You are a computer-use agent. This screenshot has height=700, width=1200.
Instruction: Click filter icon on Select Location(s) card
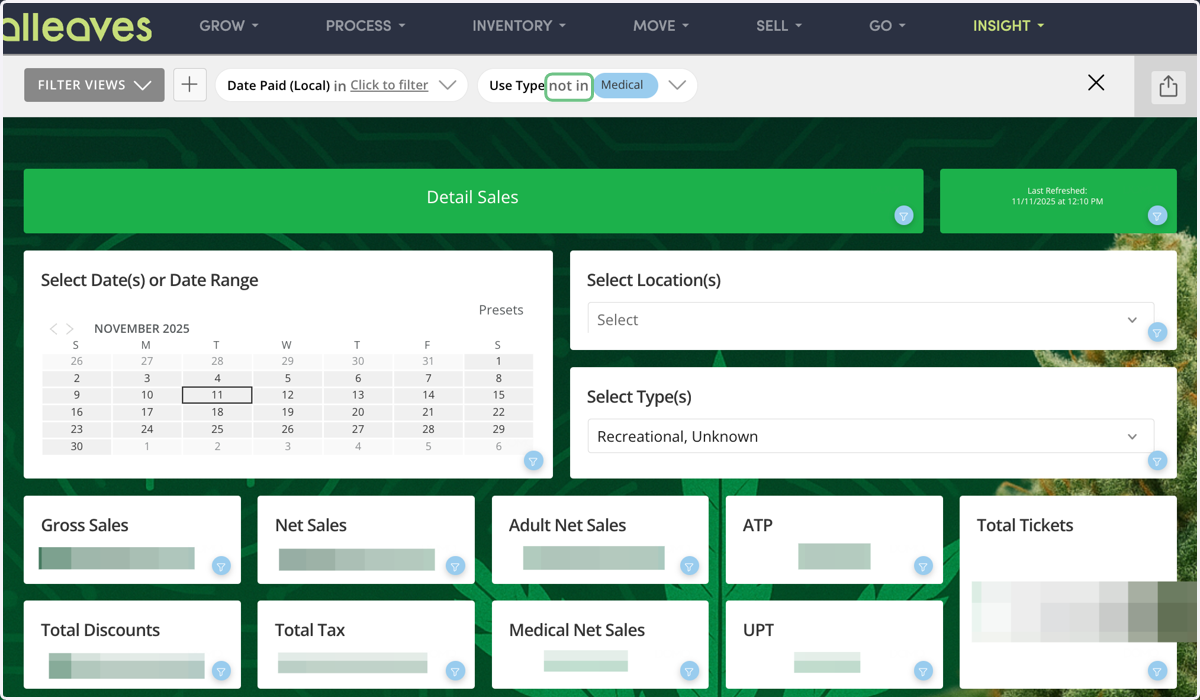pos(1157,333)
